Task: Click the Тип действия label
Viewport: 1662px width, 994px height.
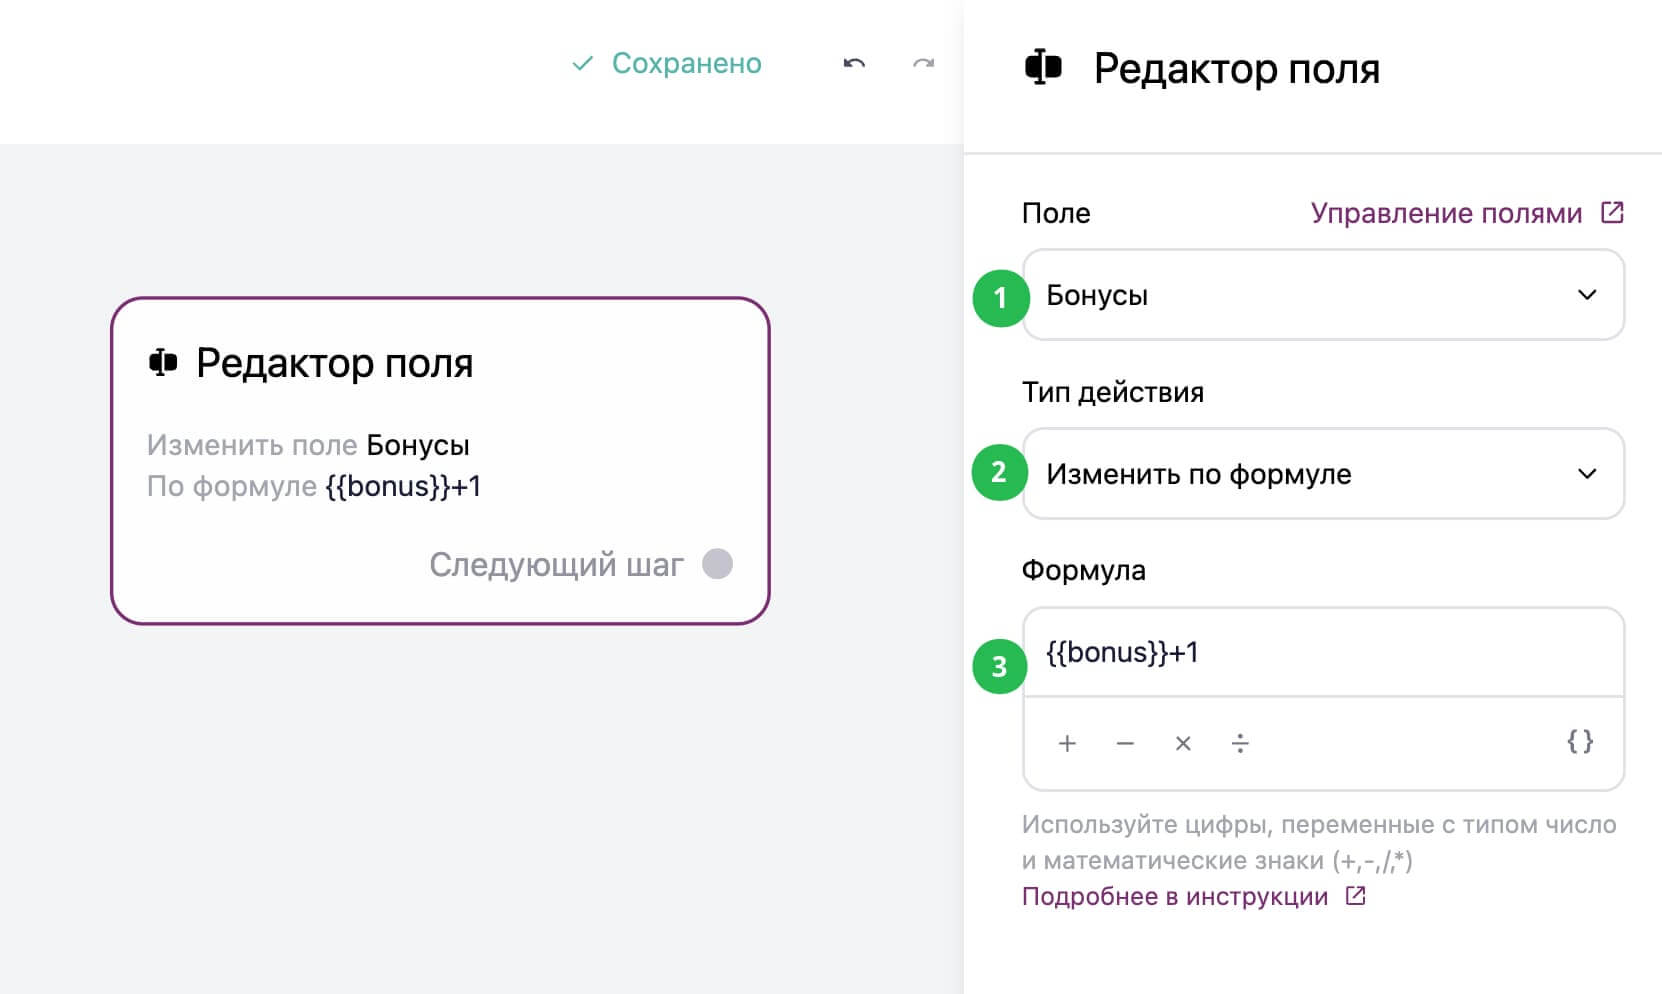Action: coord(1112,392)
